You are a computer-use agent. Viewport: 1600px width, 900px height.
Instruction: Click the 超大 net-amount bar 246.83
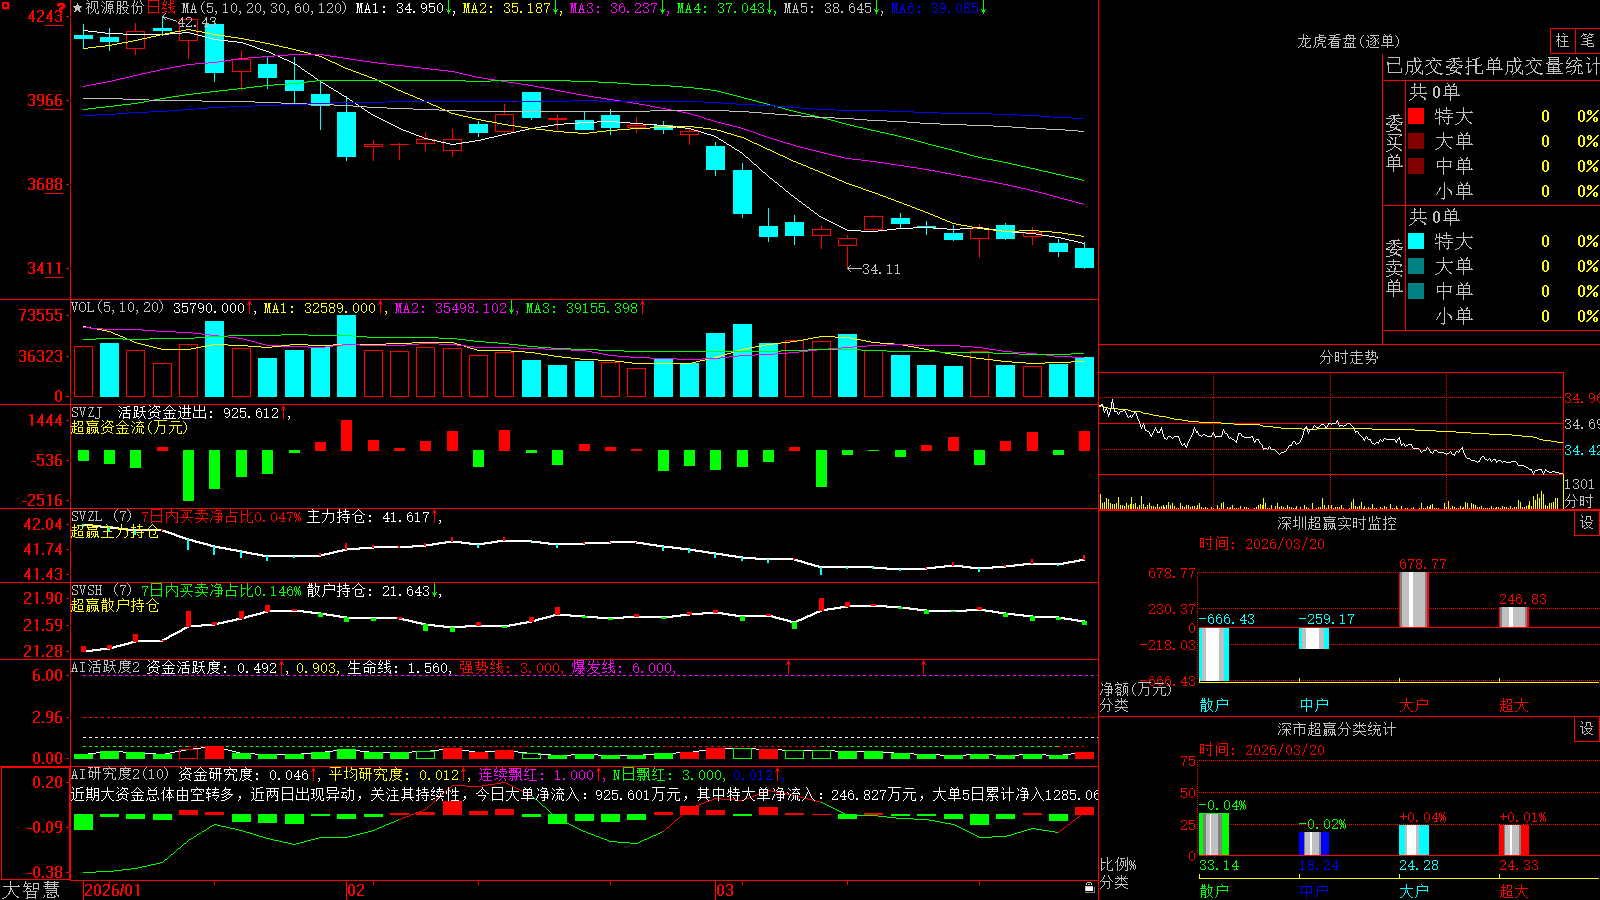(1514, 617)
